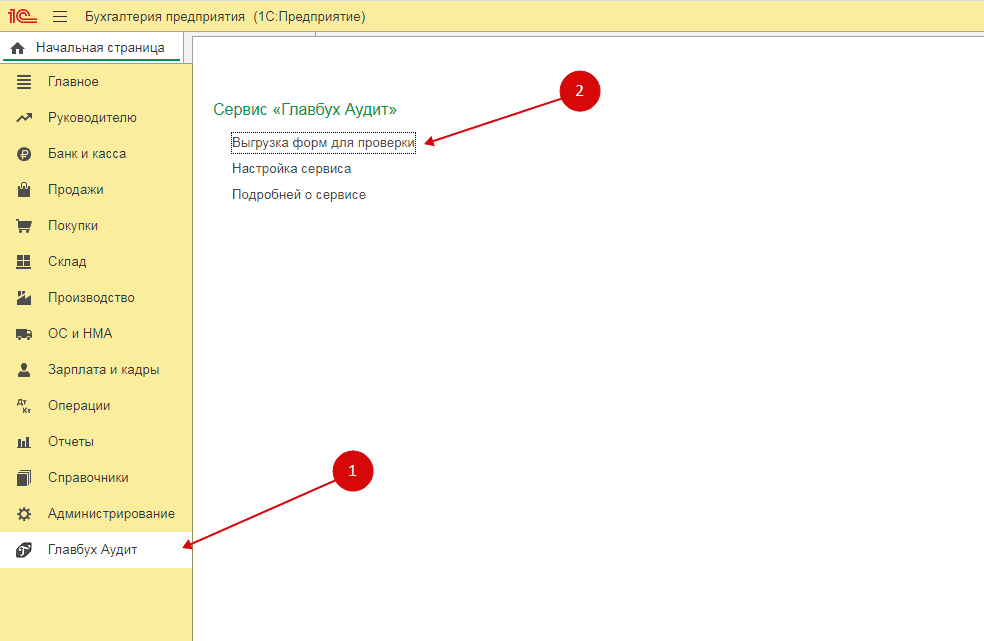The height and width of the screenshot is (641, 984).
Task: Click the 1C logo icon
Action: tap(22, 17)
